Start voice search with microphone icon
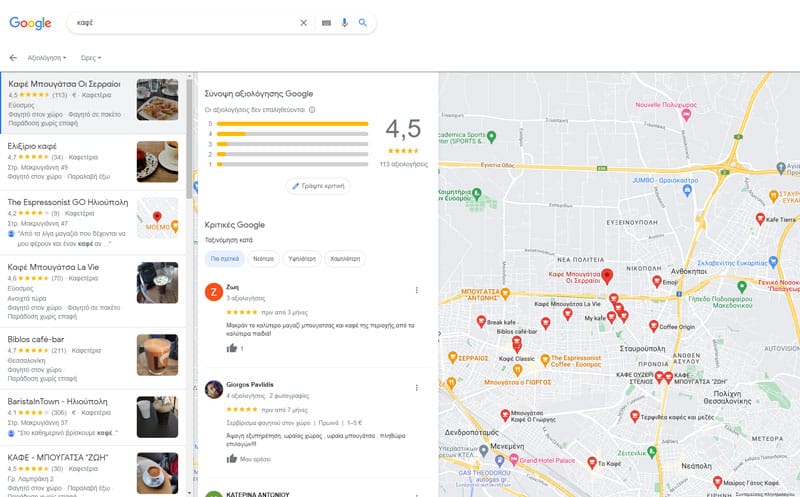Image resolution: width=800 pixels, height=497 pixels. tap(344, 23)
